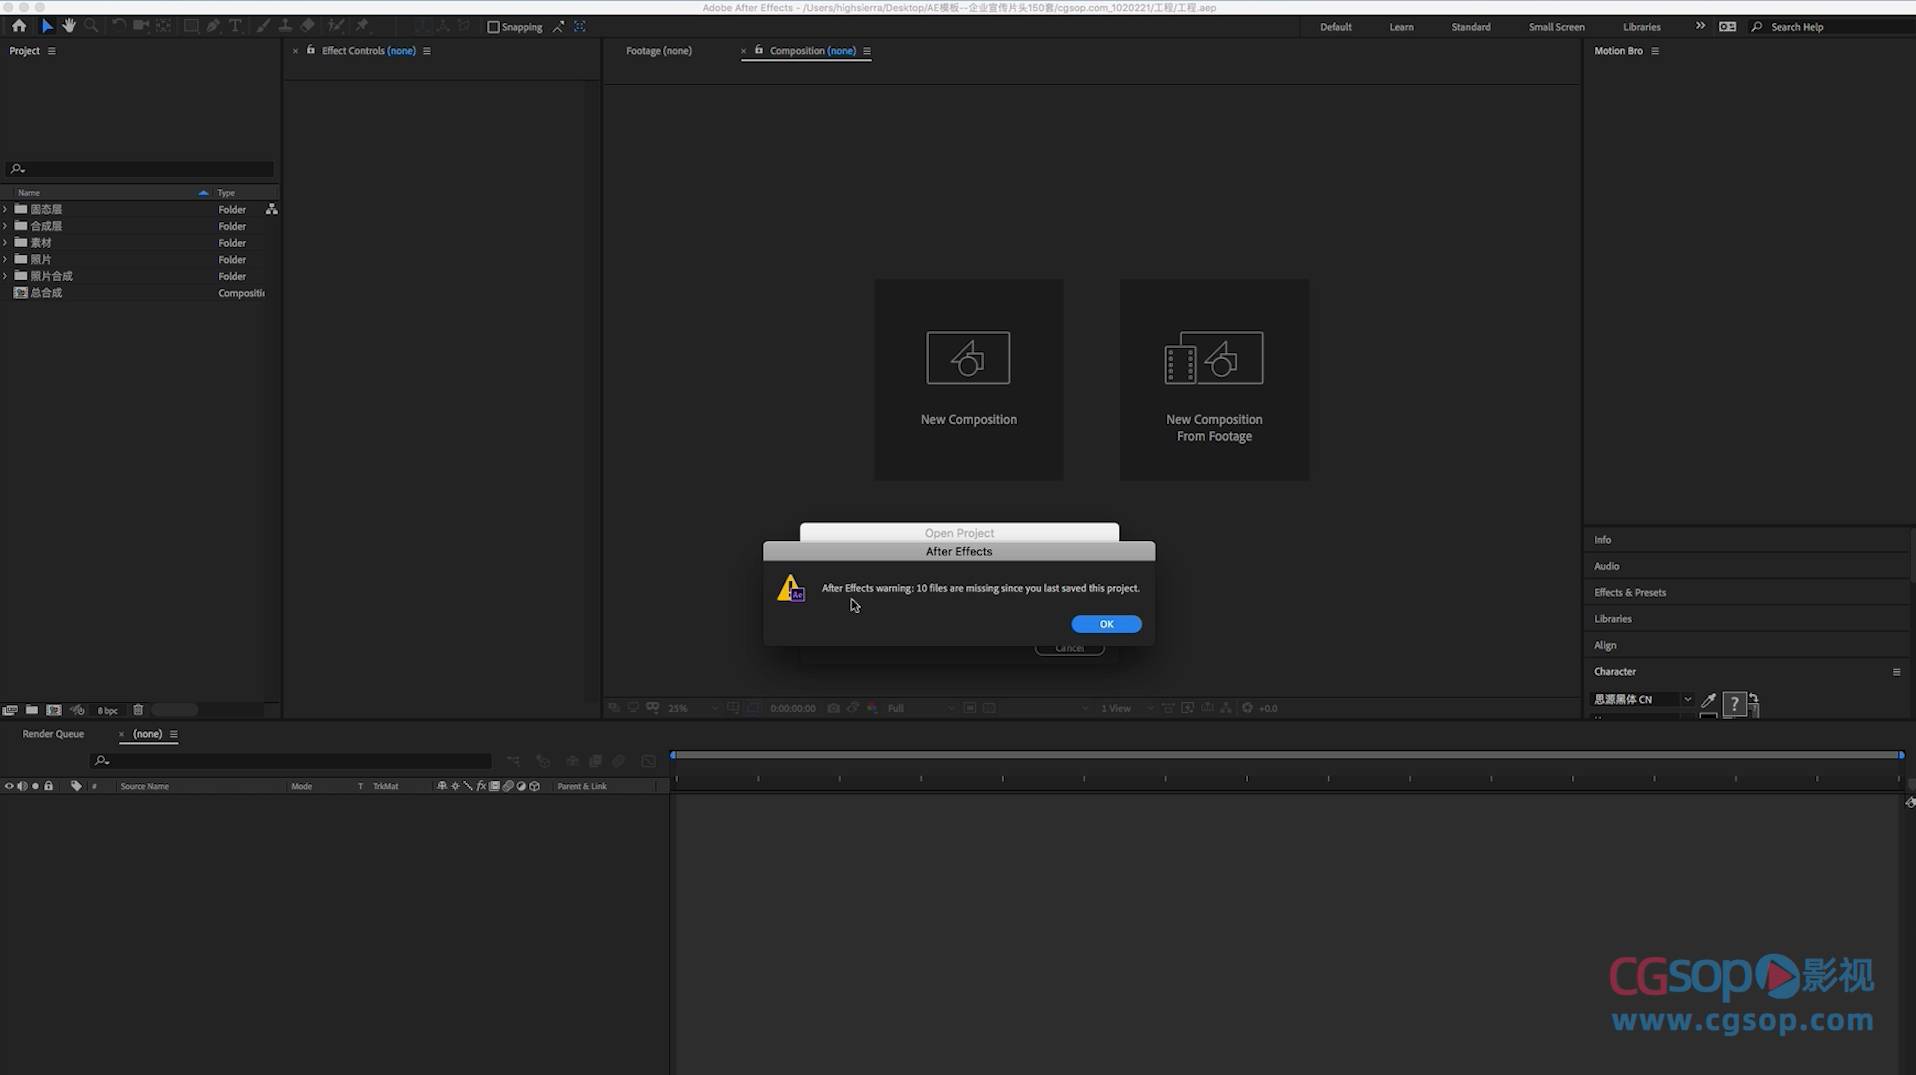
Task: Toggle the Effect Controls panel lock
Action: tap(311, 50)
